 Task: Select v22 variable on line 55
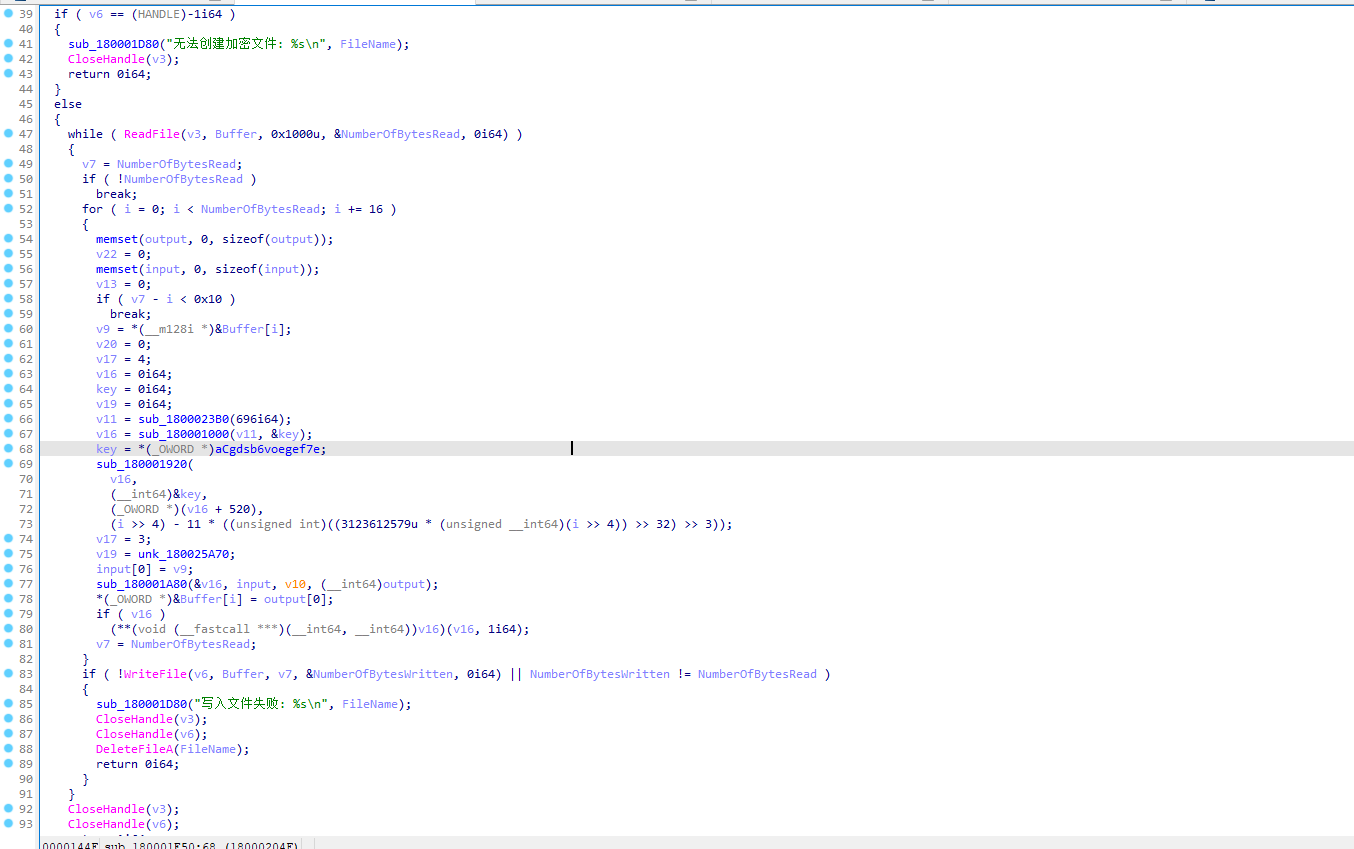[106, 254]
